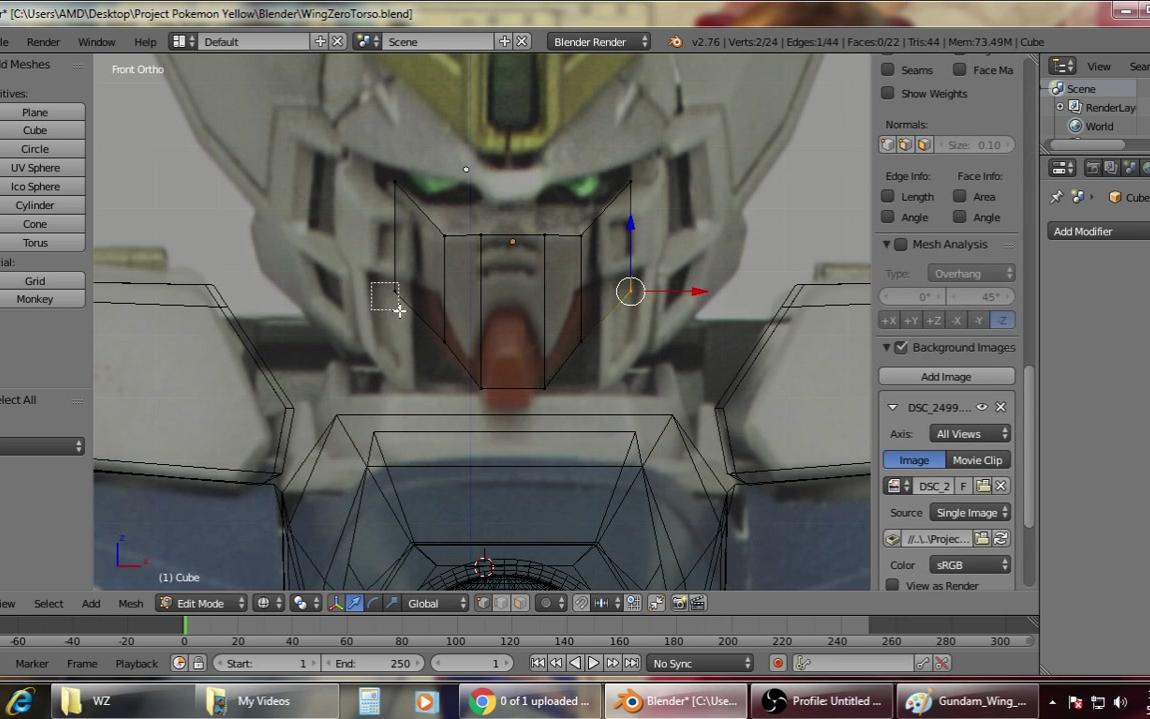Jump to start frame with rewind playback button
The height and width of the screenshot is (719, 1150).
pyautogui.click(x=538, y=663)
